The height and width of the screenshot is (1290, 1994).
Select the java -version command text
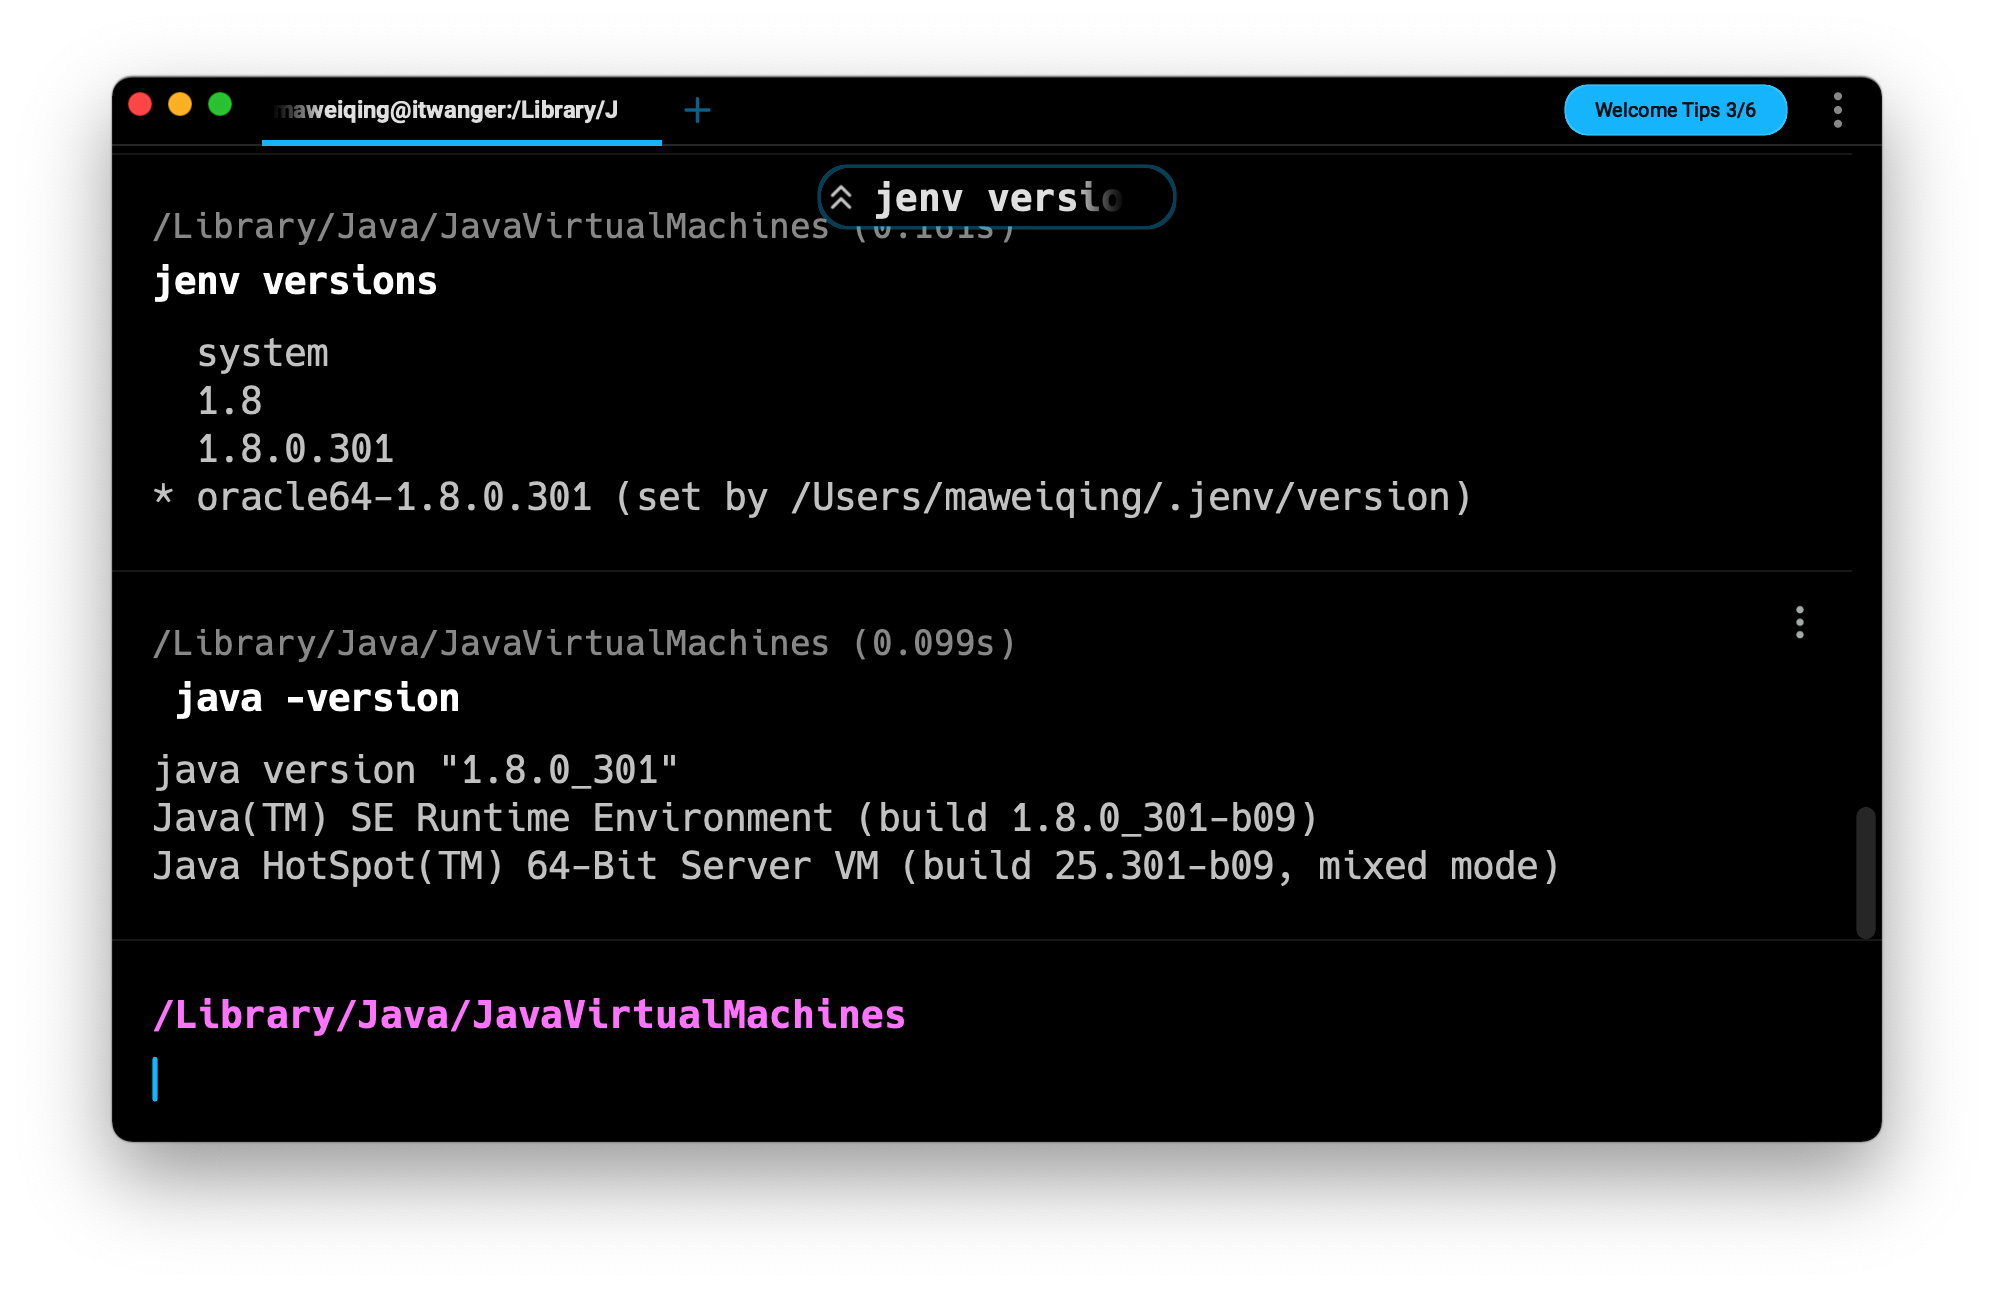(318, 698)
